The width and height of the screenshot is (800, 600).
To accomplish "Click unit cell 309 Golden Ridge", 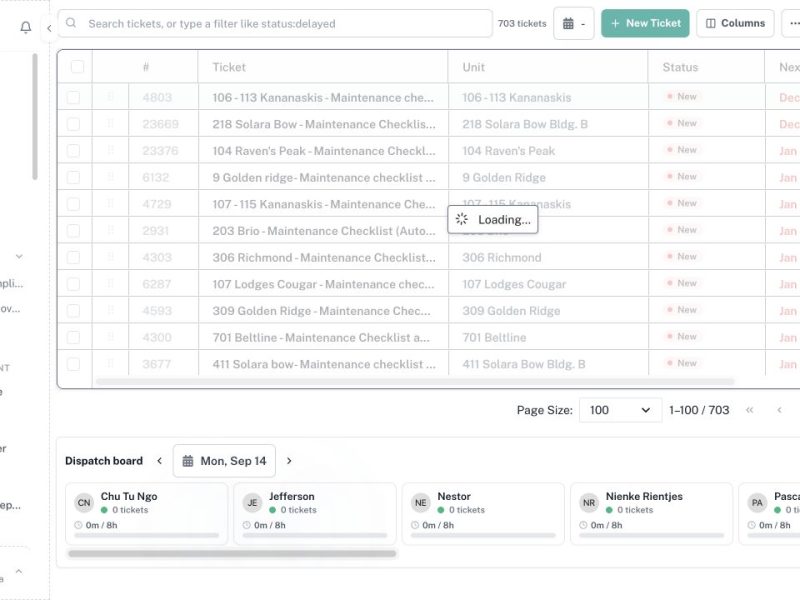I will [511, 311].
